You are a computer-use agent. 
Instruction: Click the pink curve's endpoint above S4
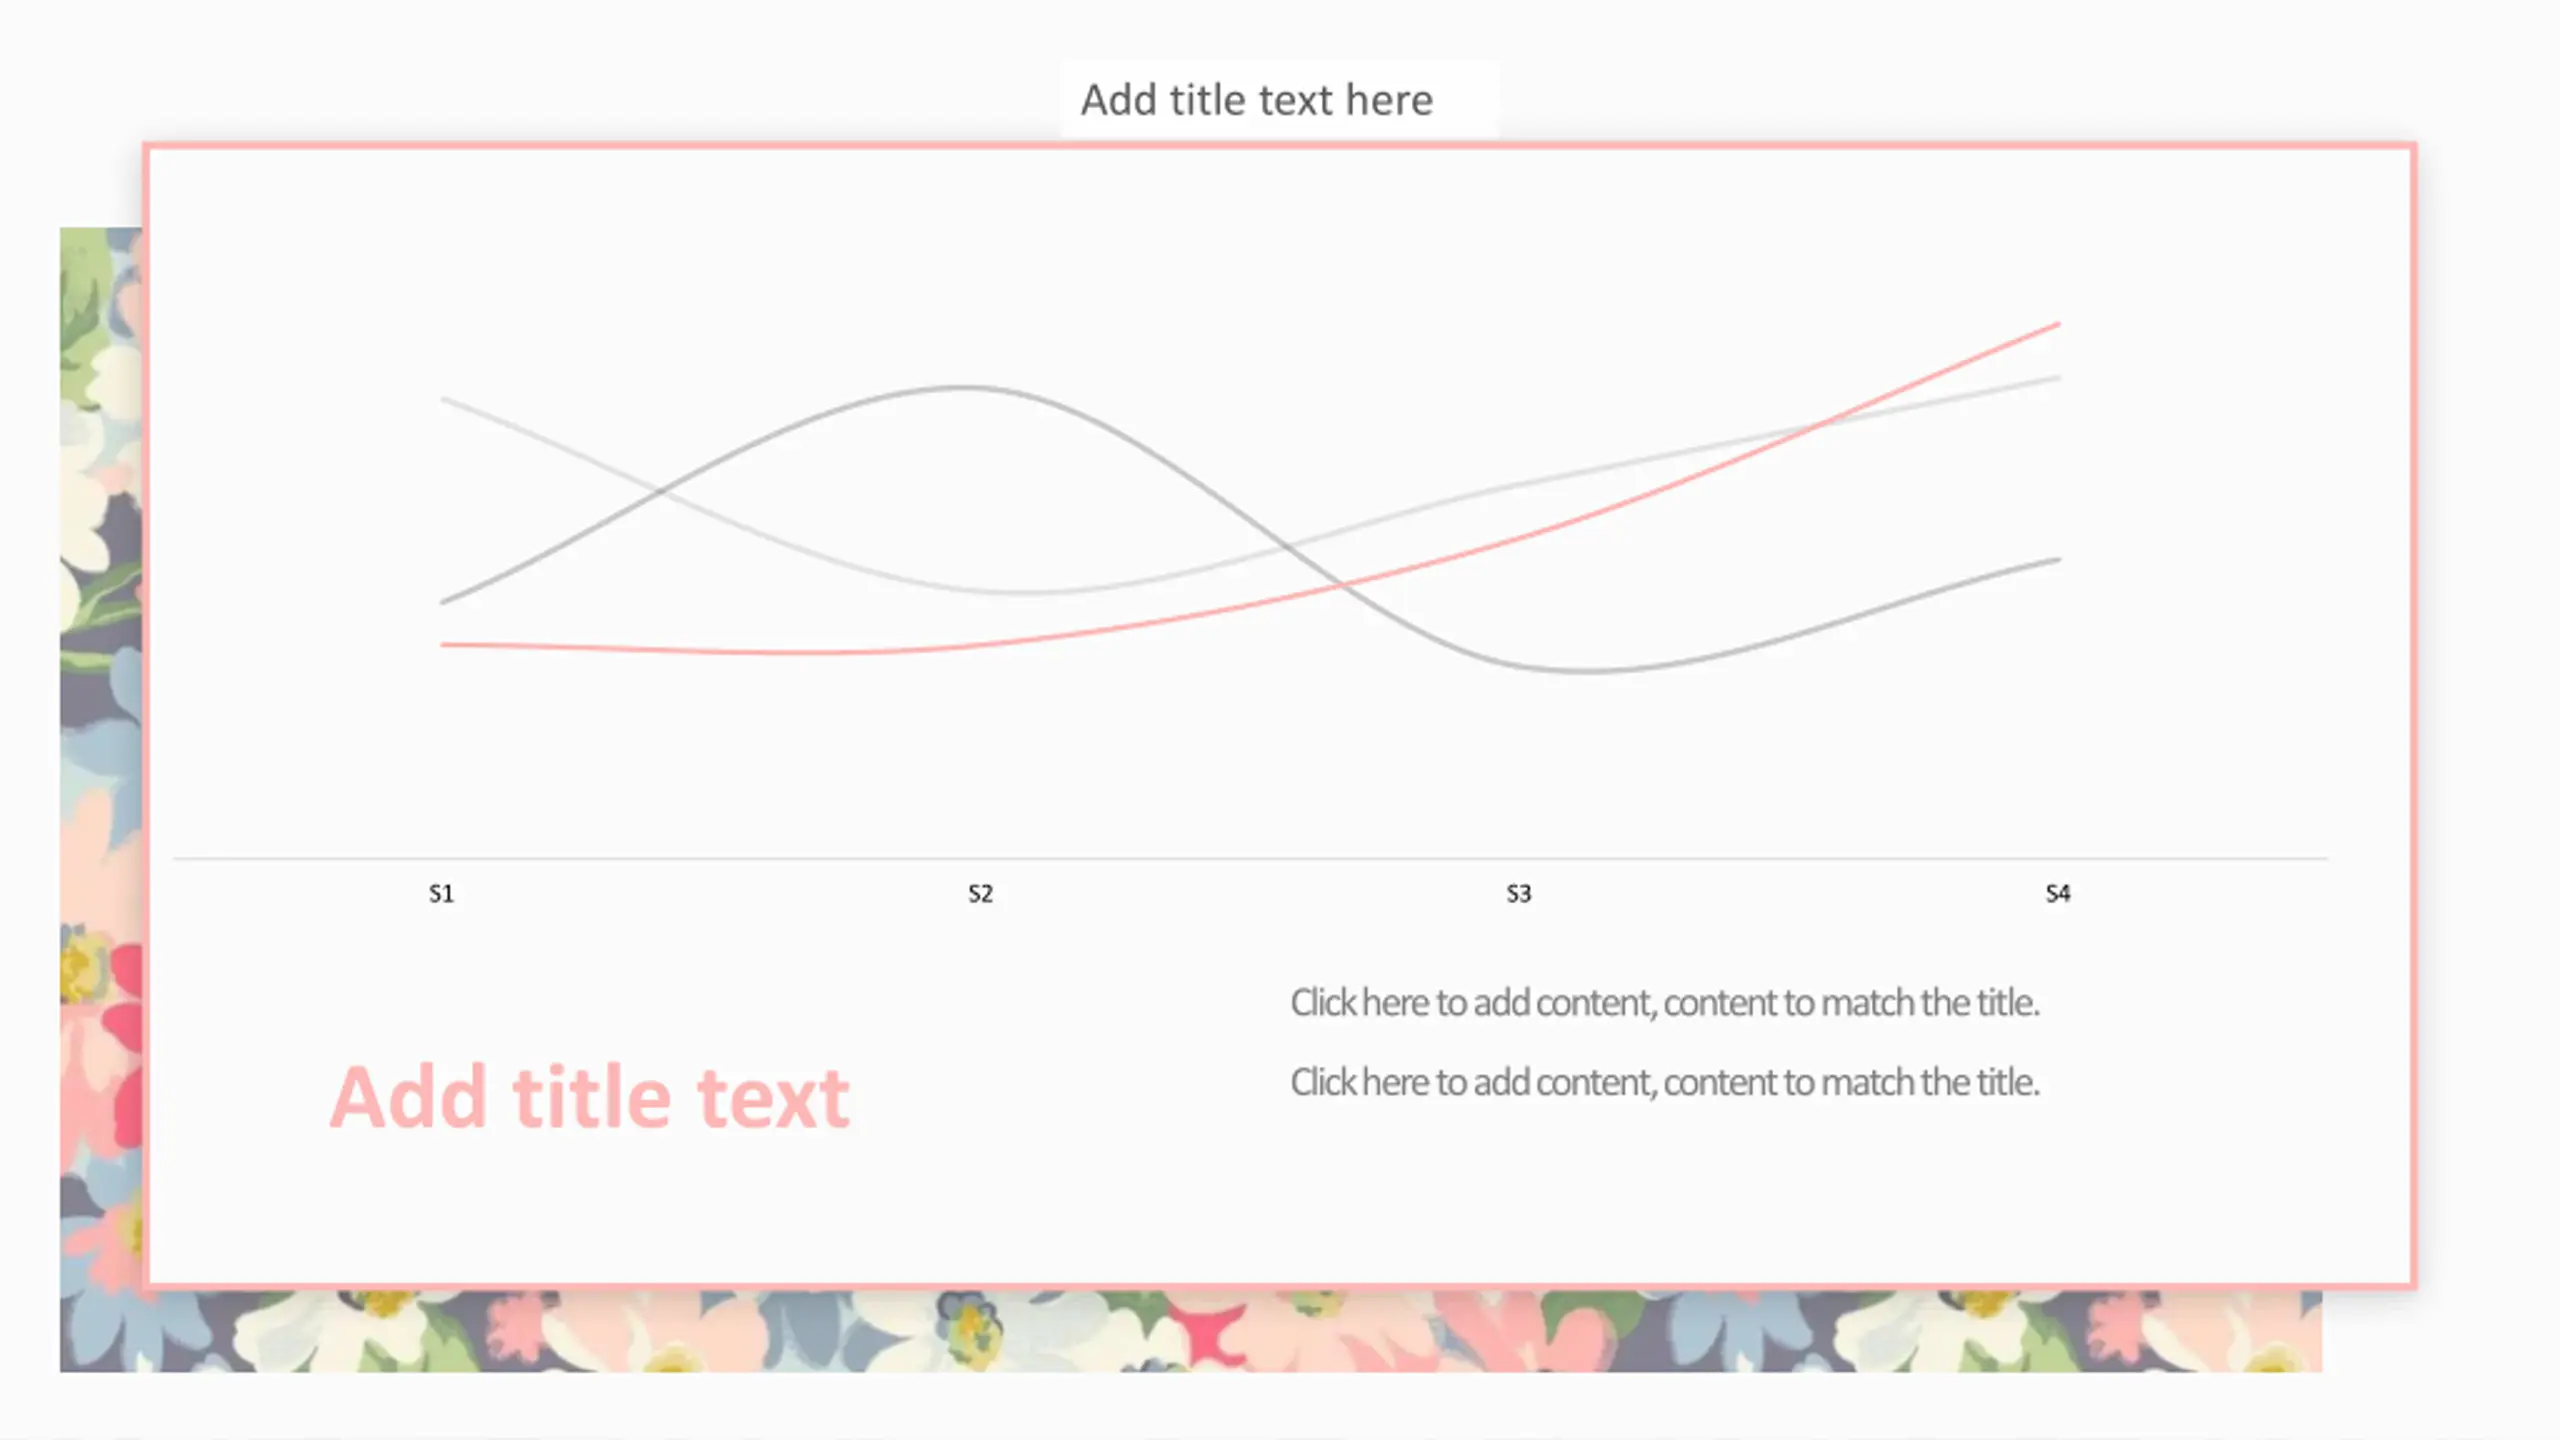click(x=2058, y=324)
